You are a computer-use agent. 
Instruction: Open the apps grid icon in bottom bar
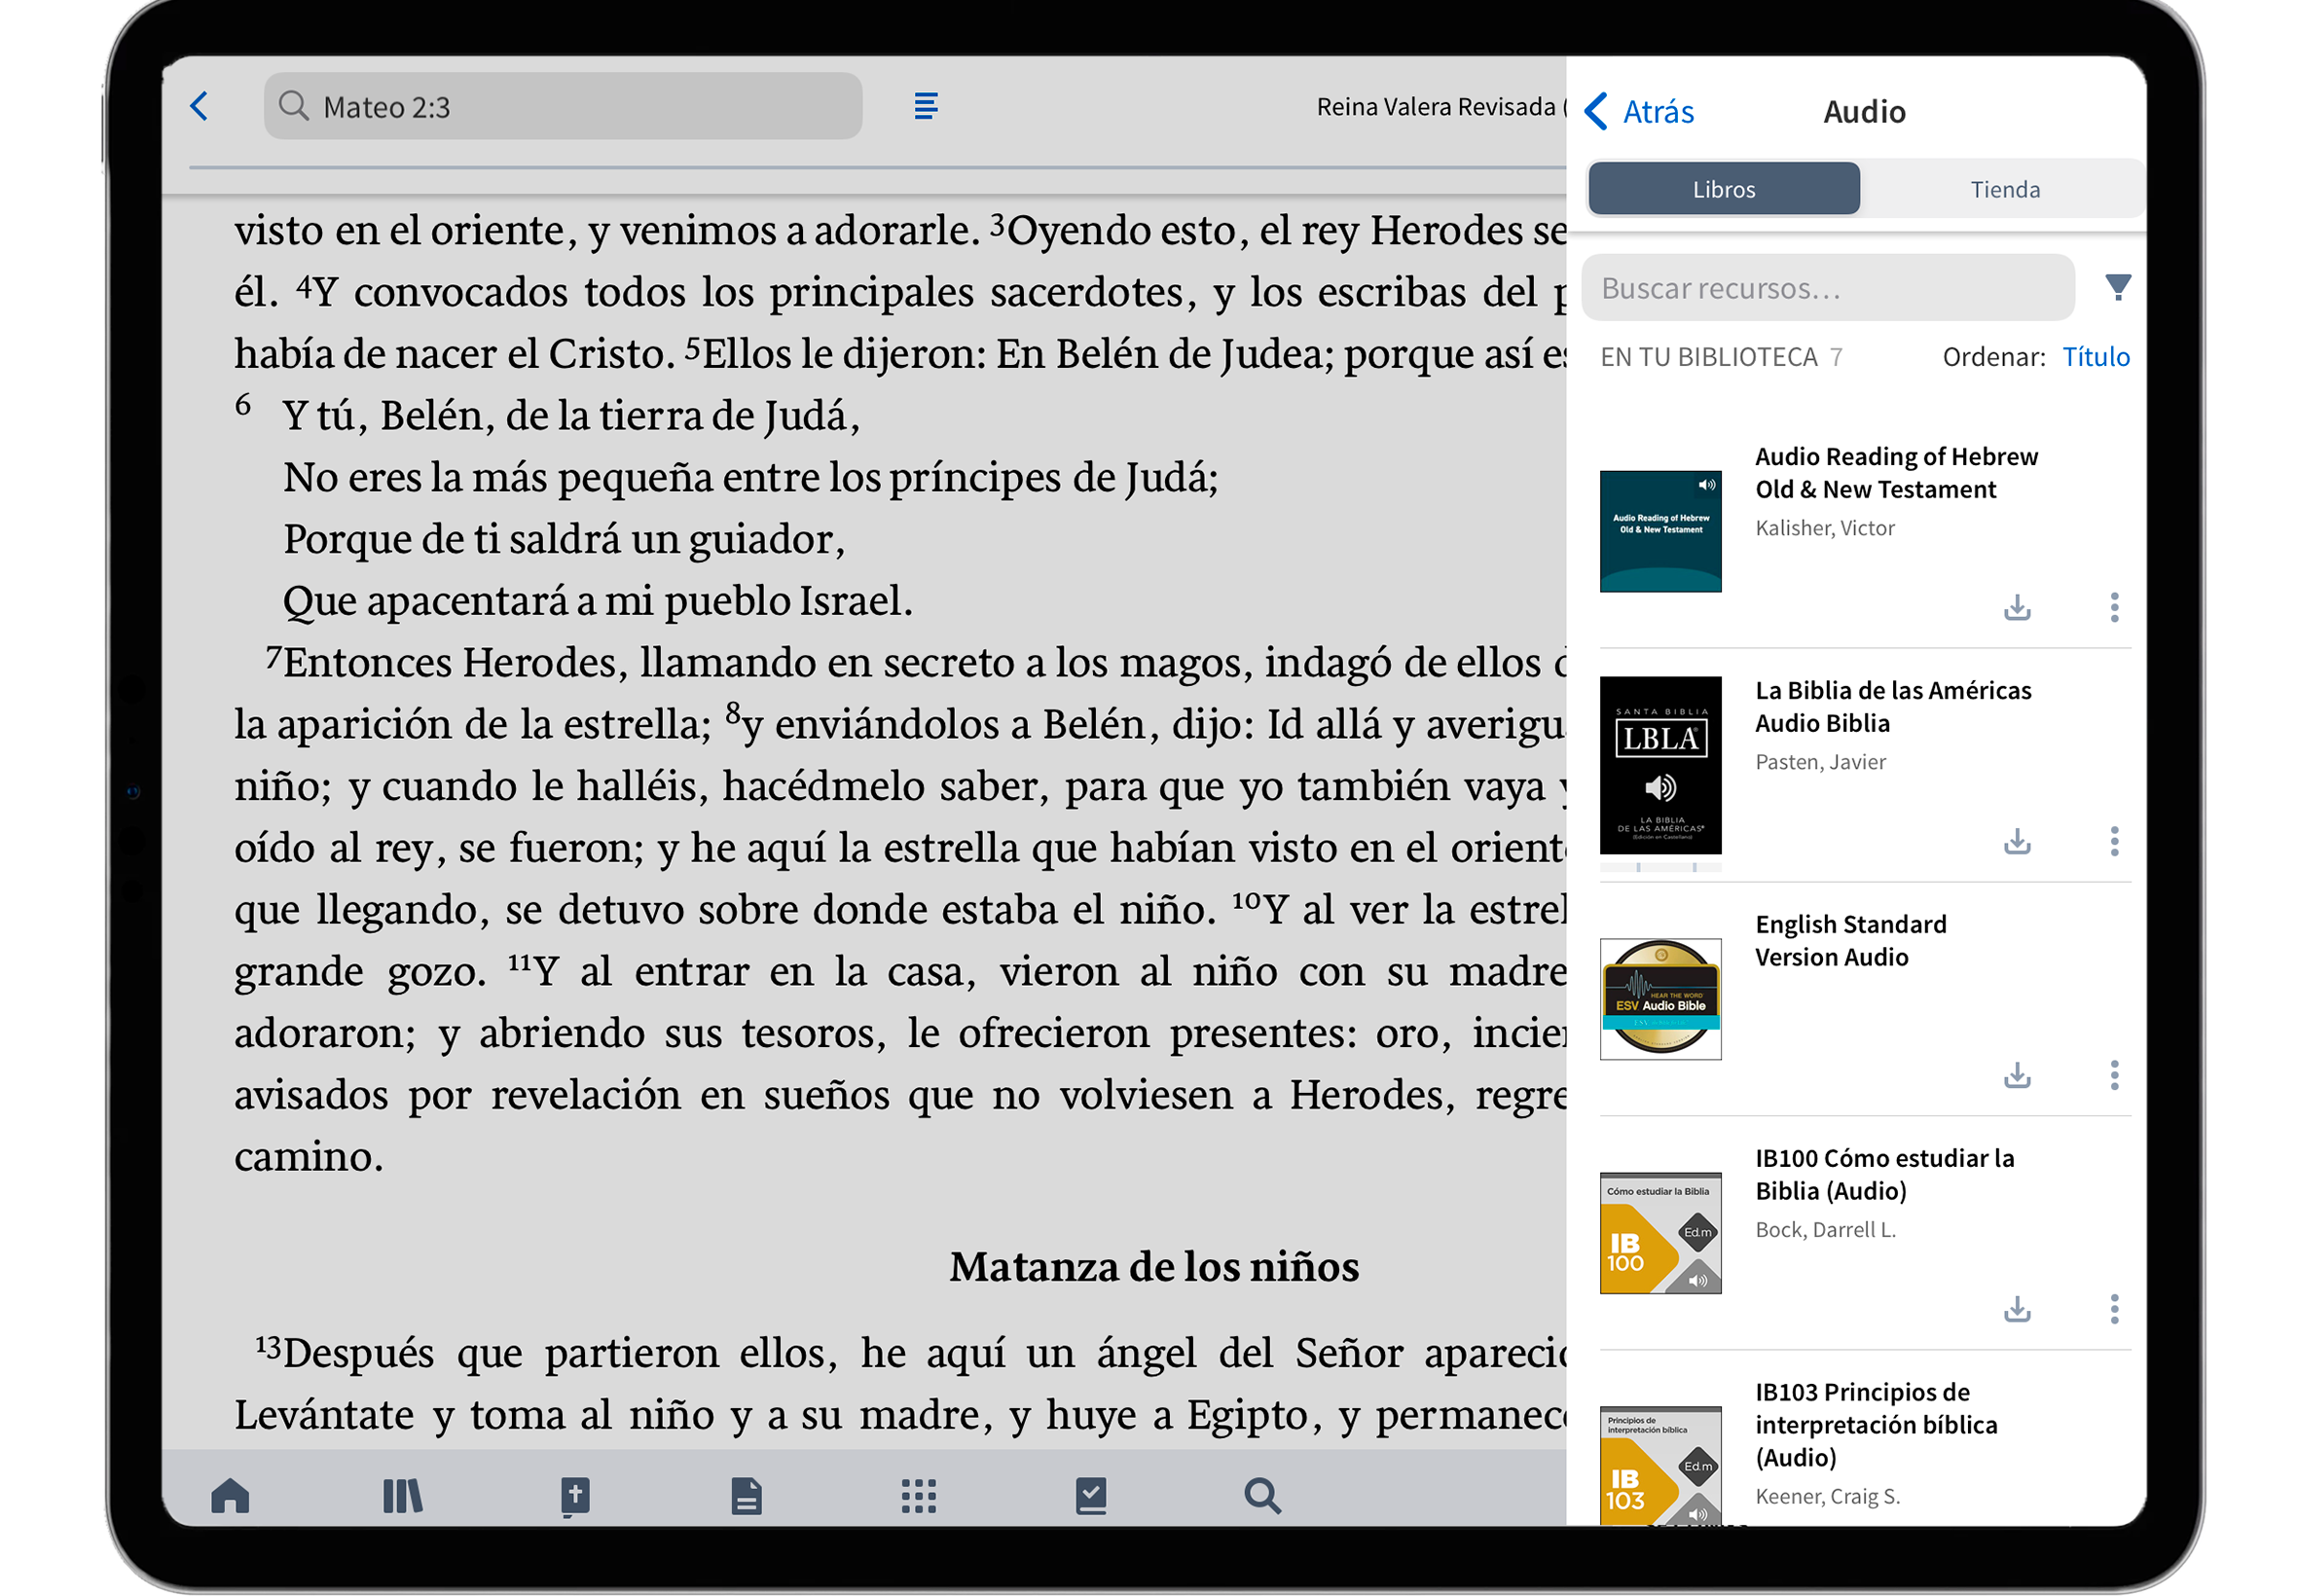918,1497
